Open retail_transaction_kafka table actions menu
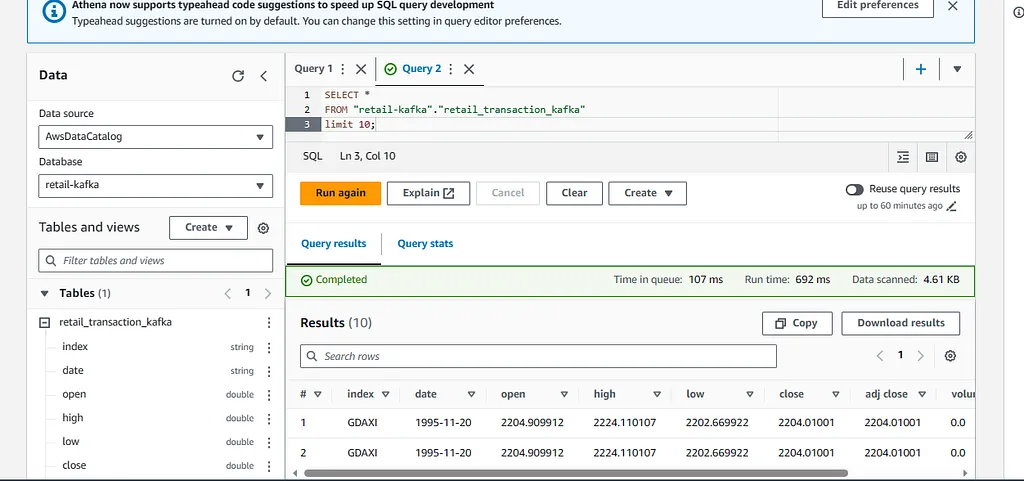 point(268,322)
